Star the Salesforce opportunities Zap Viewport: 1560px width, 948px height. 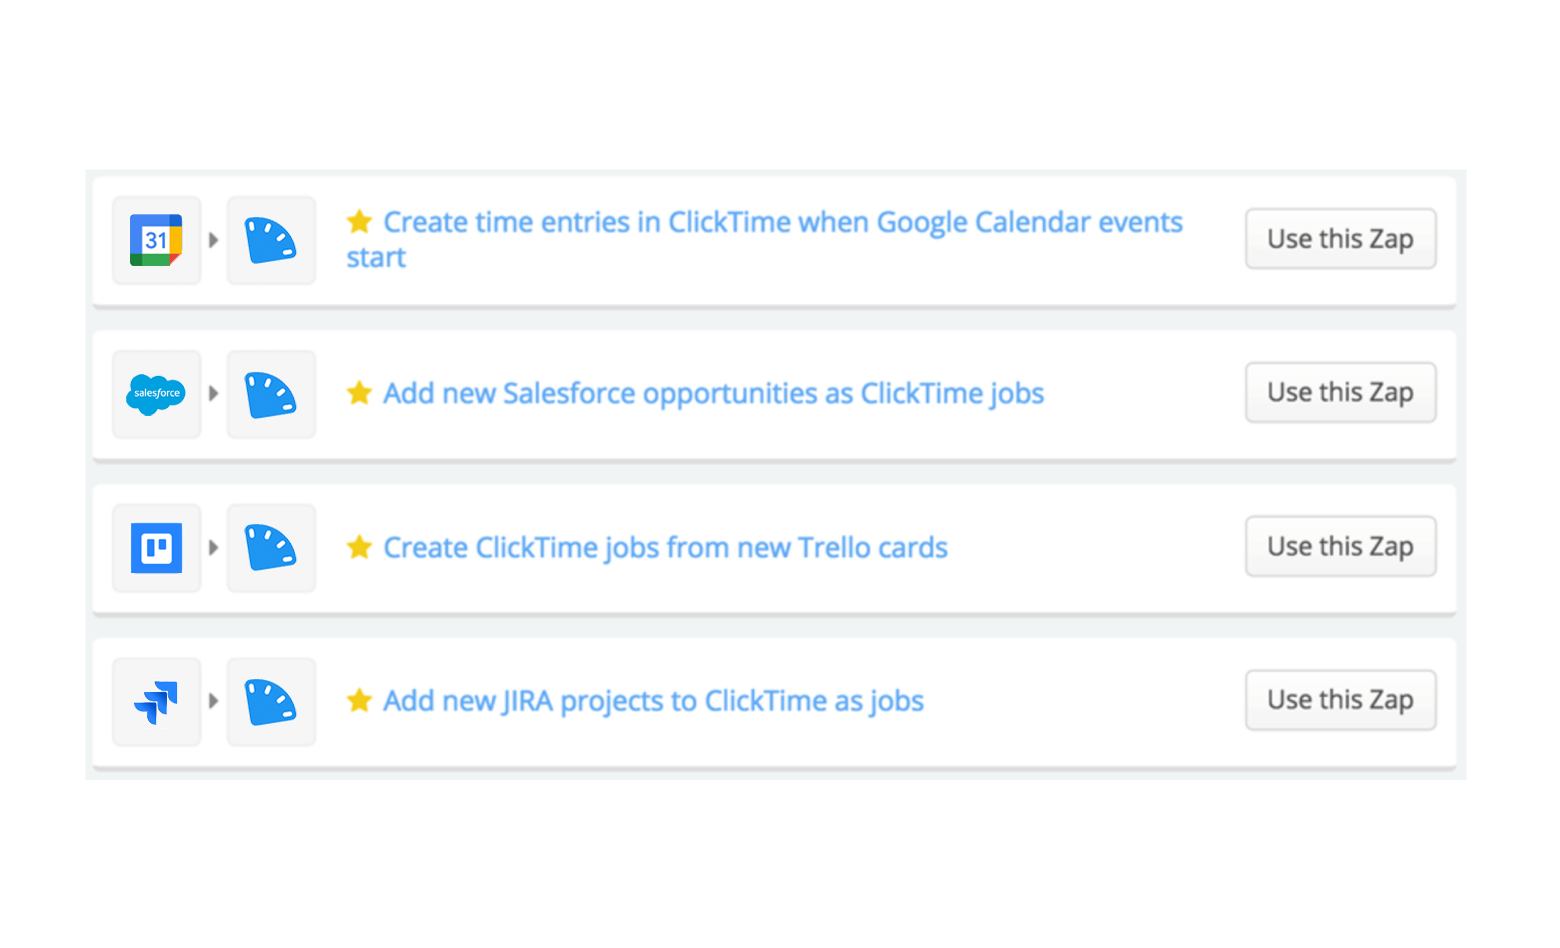tap(359, 393)
